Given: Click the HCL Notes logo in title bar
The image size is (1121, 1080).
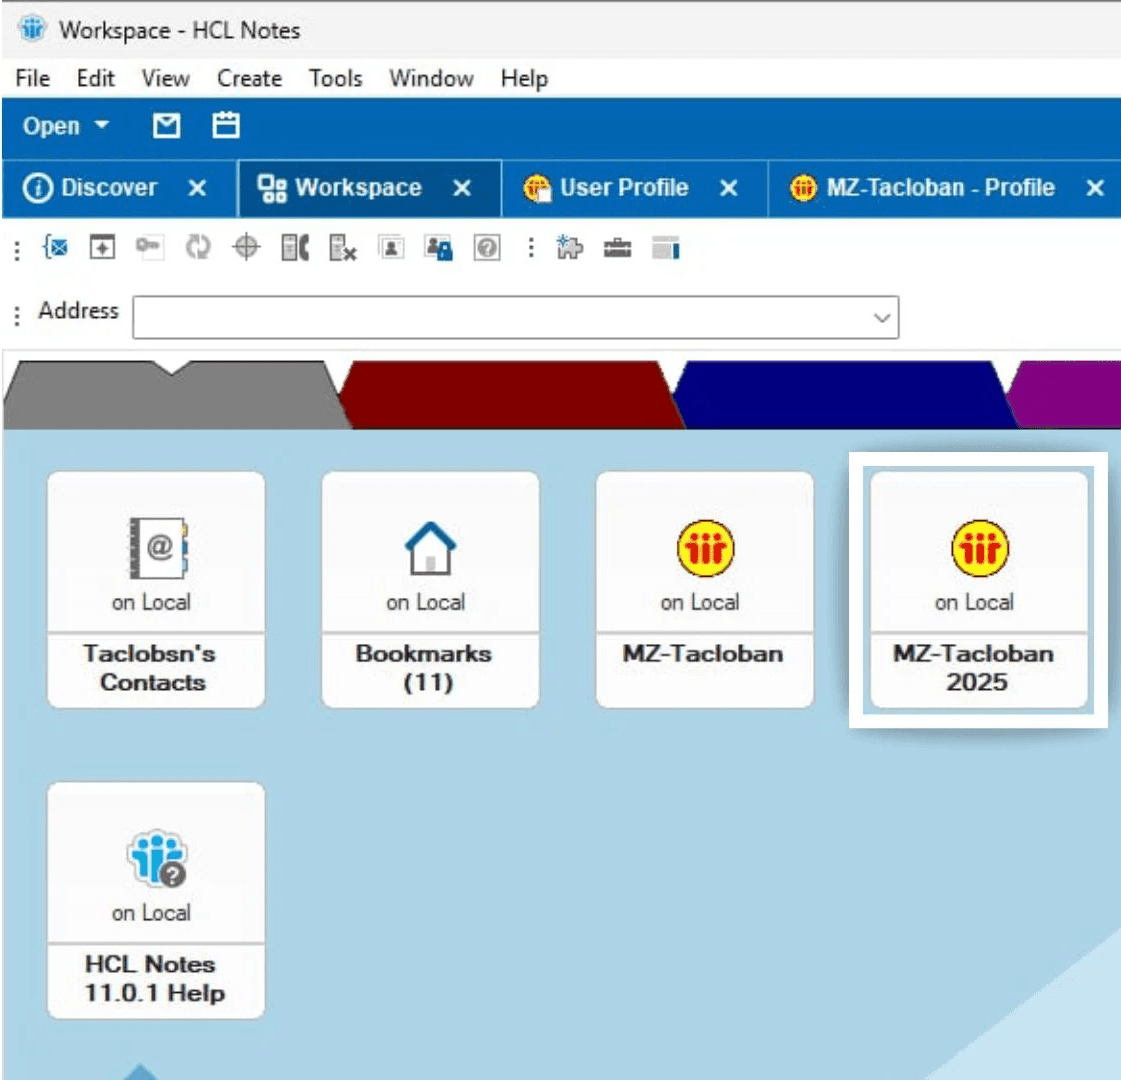Looking at the screenshot, I should point(32,29).
